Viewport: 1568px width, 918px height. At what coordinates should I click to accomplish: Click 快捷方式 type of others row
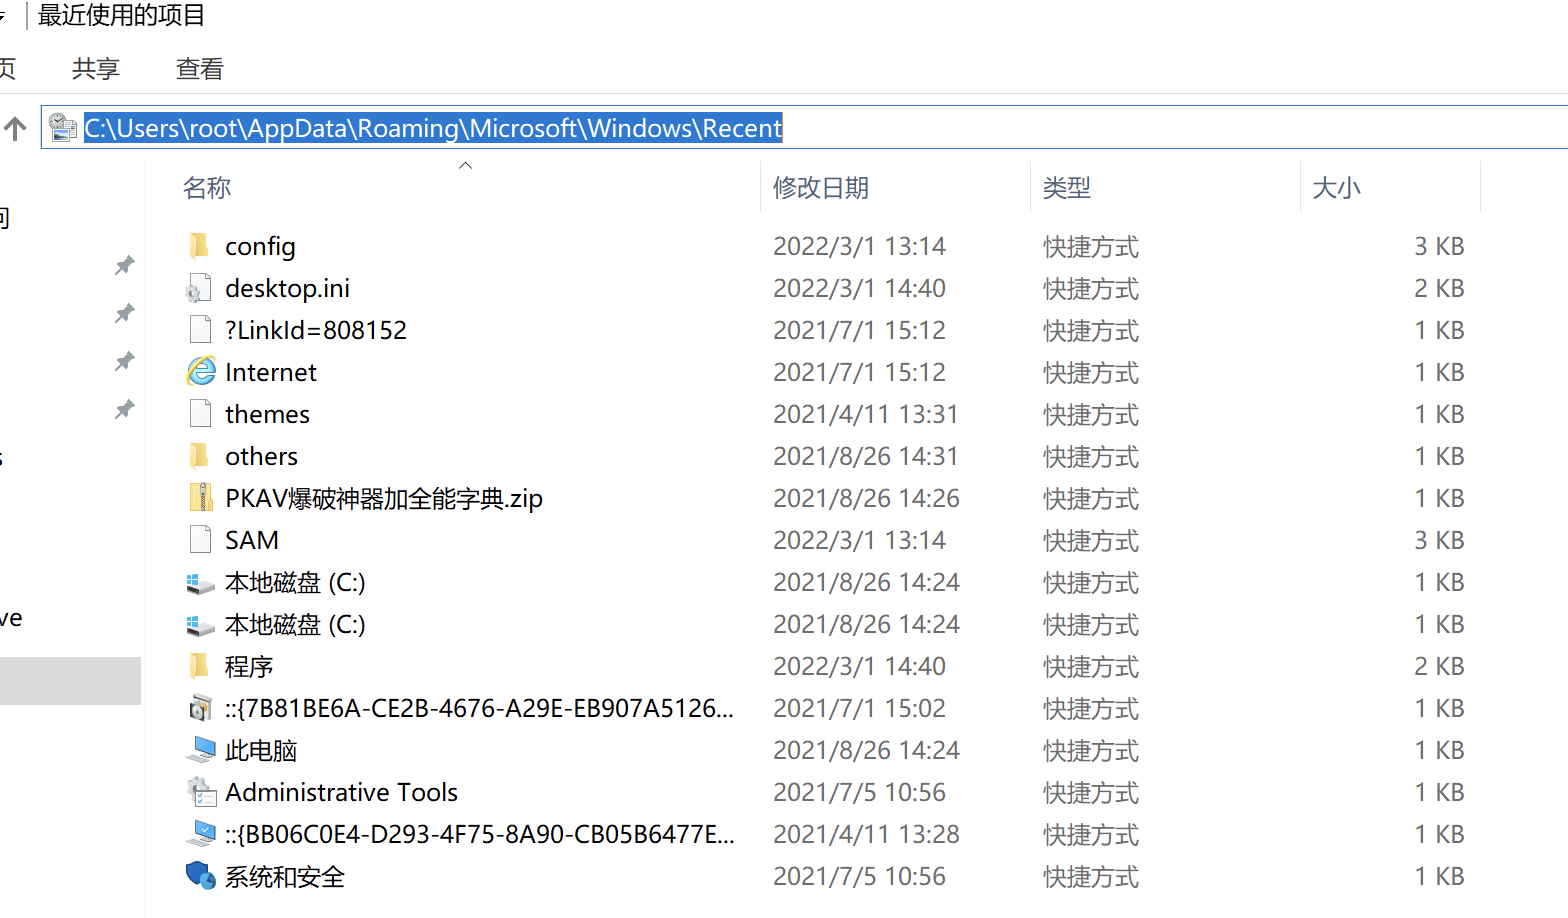click(1091, 456)
